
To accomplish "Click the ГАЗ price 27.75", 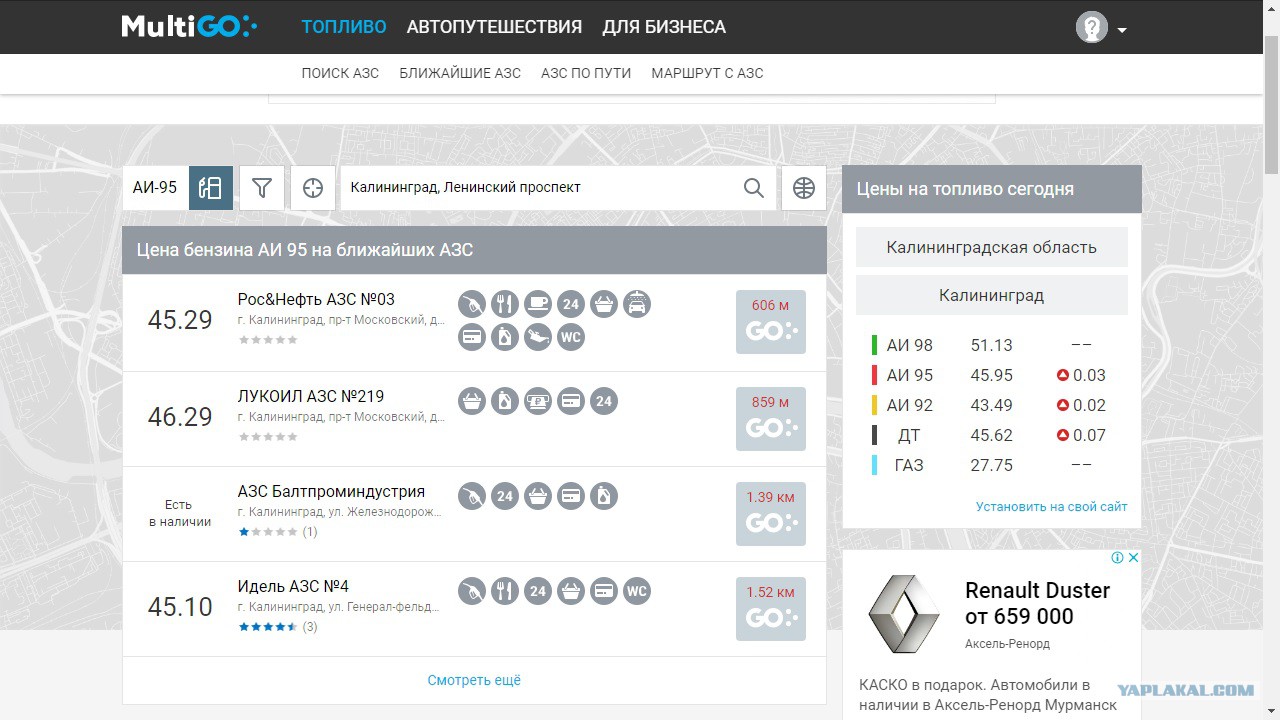I will pyautogui.click(x=992, y=465).
